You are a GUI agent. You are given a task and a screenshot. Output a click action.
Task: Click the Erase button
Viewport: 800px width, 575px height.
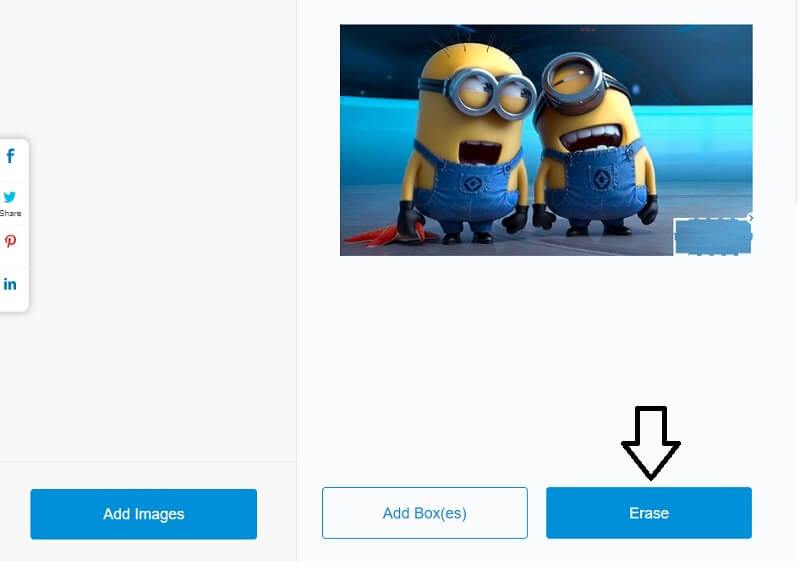point(648,513)
